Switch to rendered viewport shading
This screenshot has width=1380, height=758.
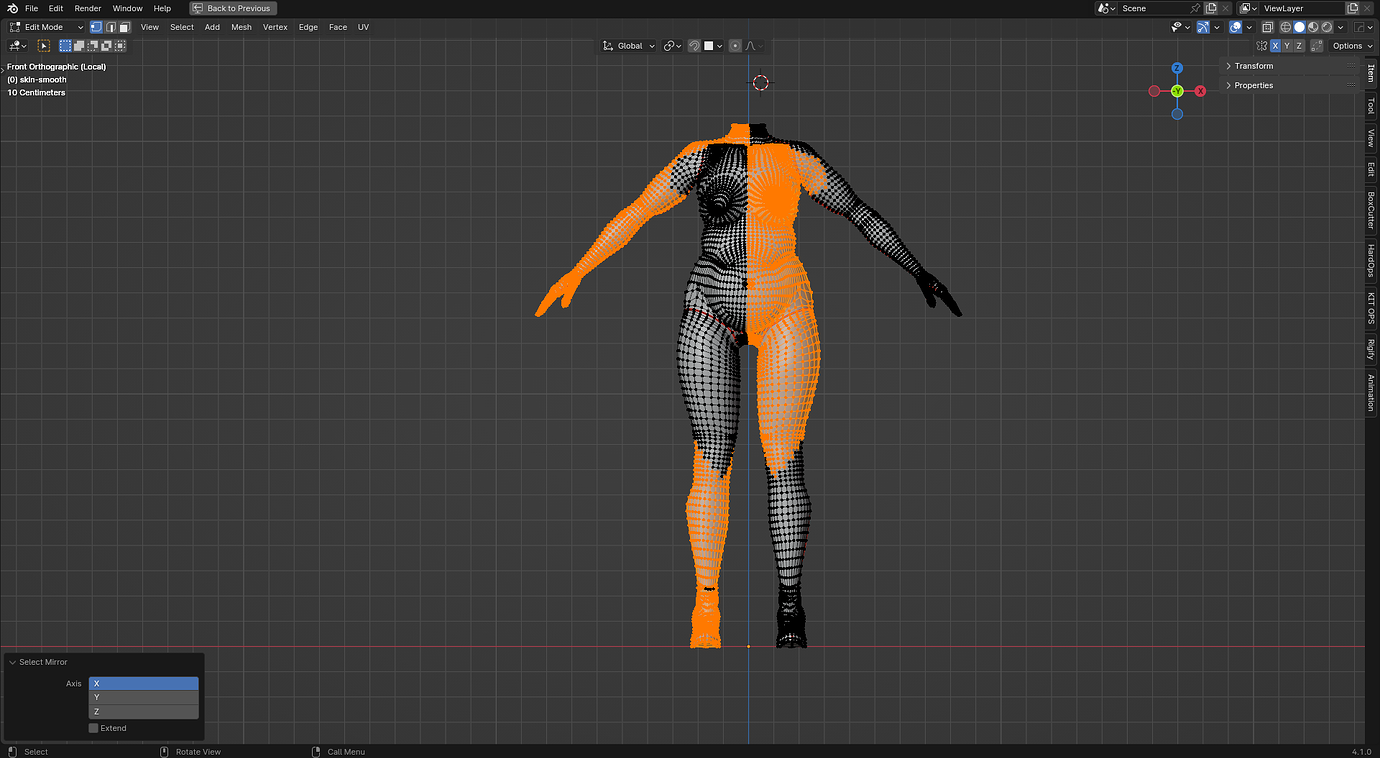point(1327,27)
